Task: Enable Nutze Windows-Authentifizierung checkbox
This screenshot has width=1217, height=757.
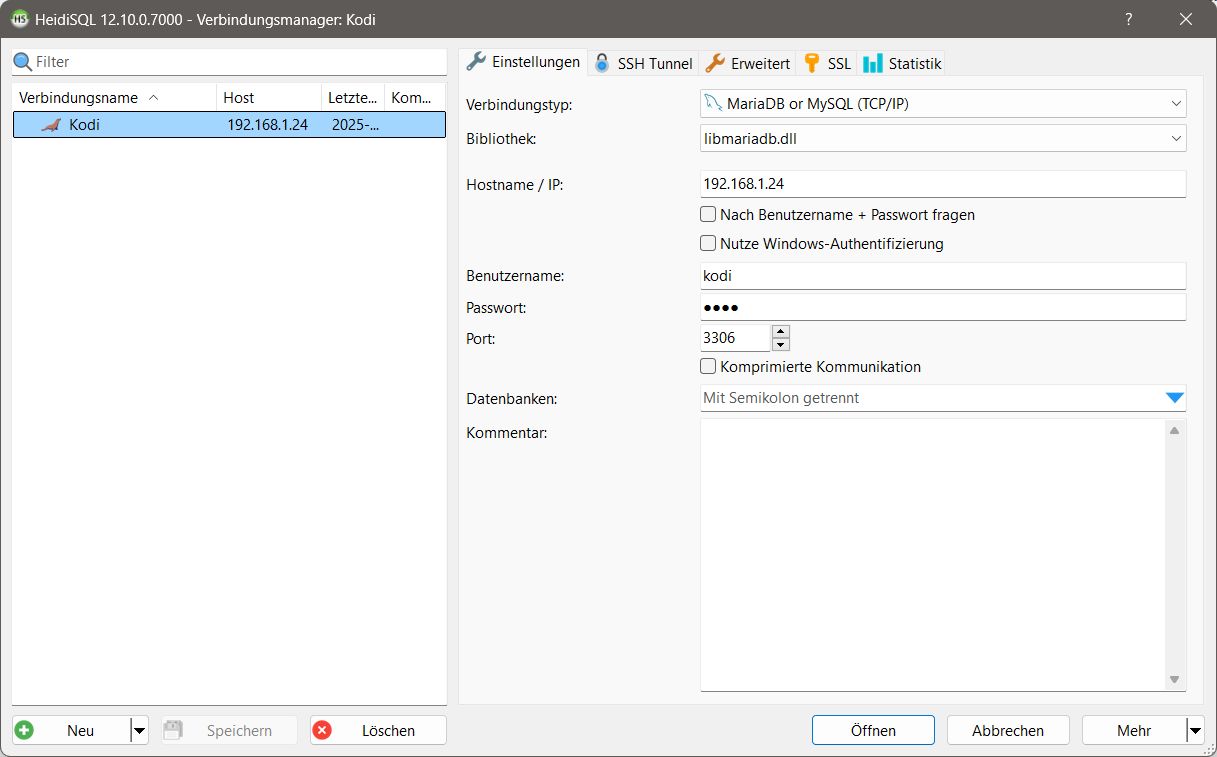Action: (708, 243)
